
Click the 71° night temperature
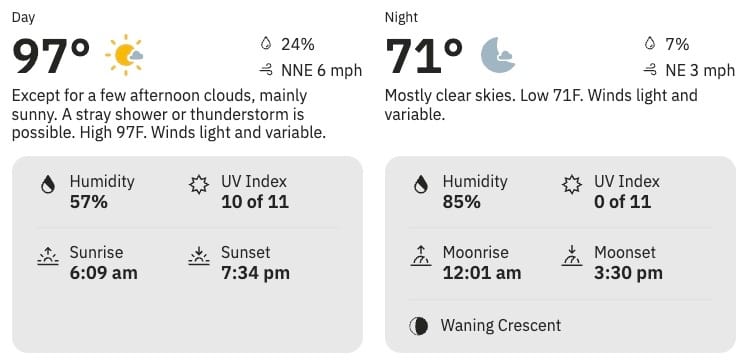point(424,55)
